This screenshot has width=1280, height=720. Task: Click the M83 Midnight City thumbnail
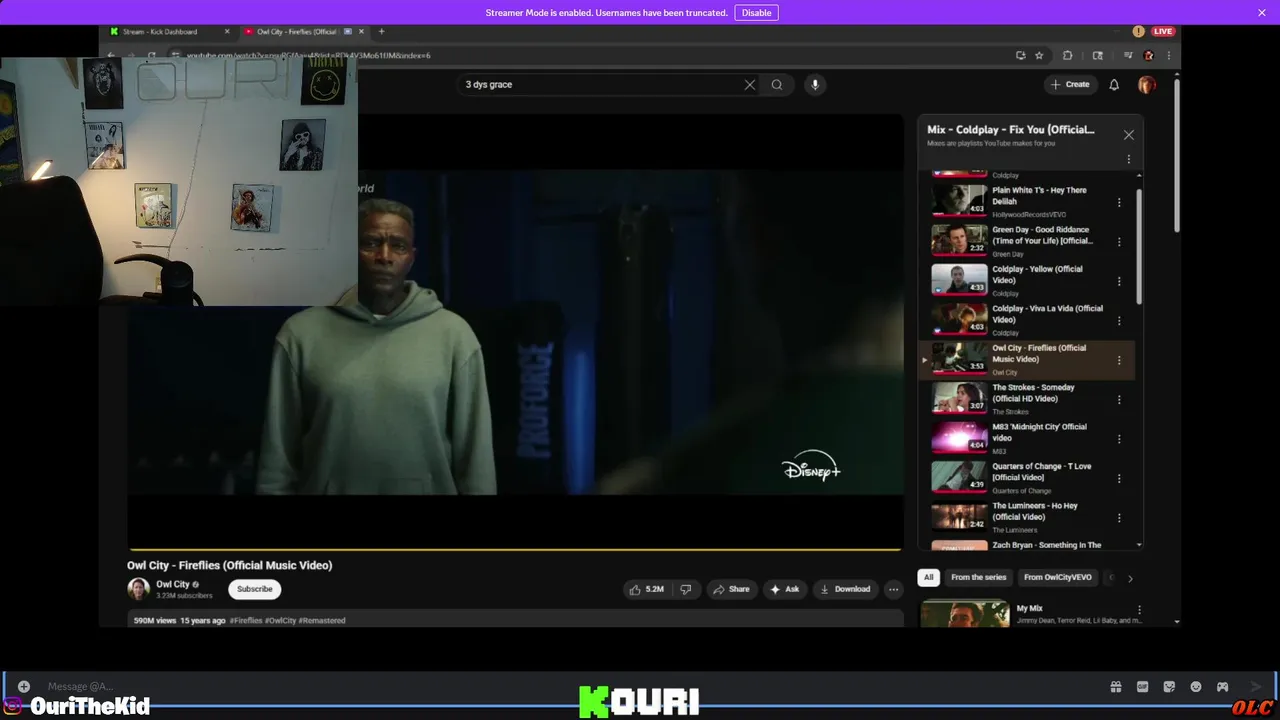tap(959, 437)
